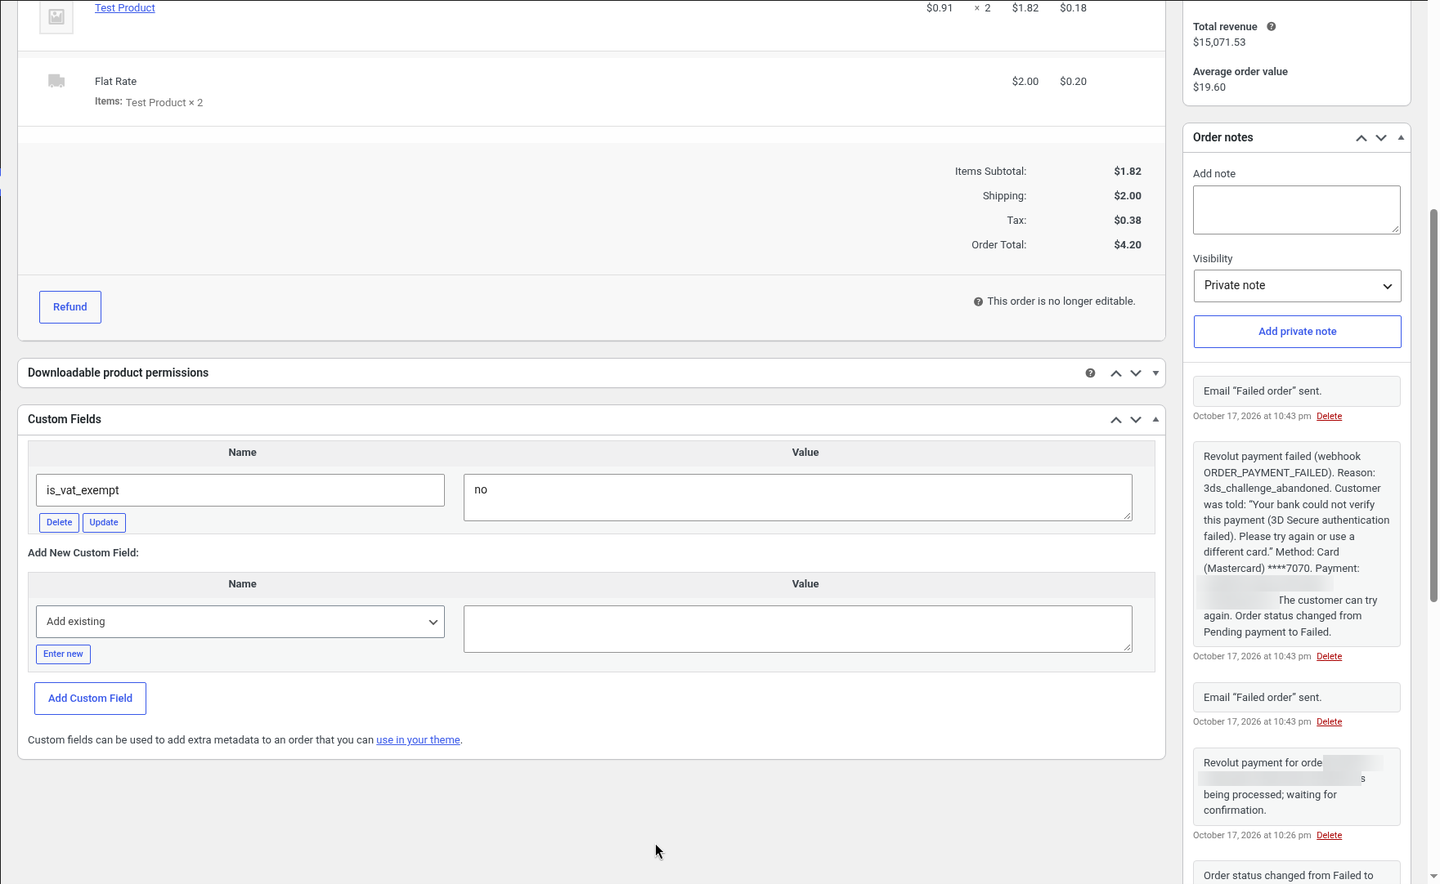Click the Items Subtotal amount $1.82
Viewport: 1440px width, 884px height.
tap(1127, 172)
